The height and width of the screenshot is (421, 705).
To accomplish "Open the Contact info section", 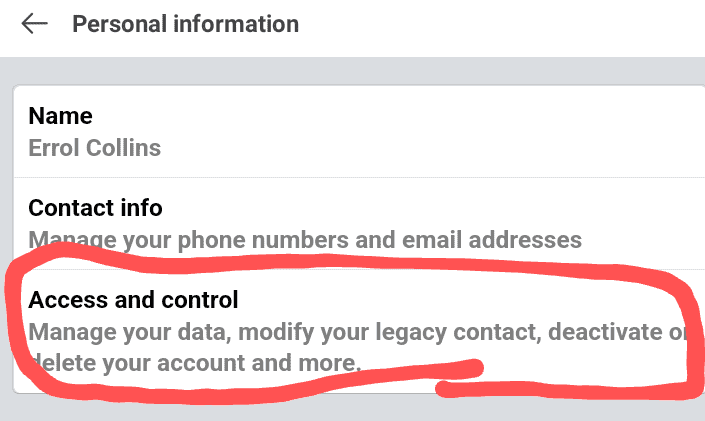I will pyautogui.click(x=359, y=224).
